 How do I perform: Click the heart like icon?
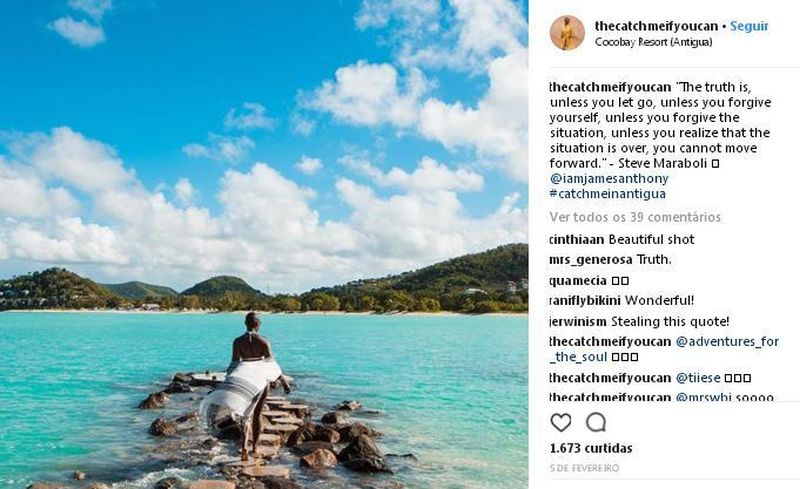(x=561, y=423)
